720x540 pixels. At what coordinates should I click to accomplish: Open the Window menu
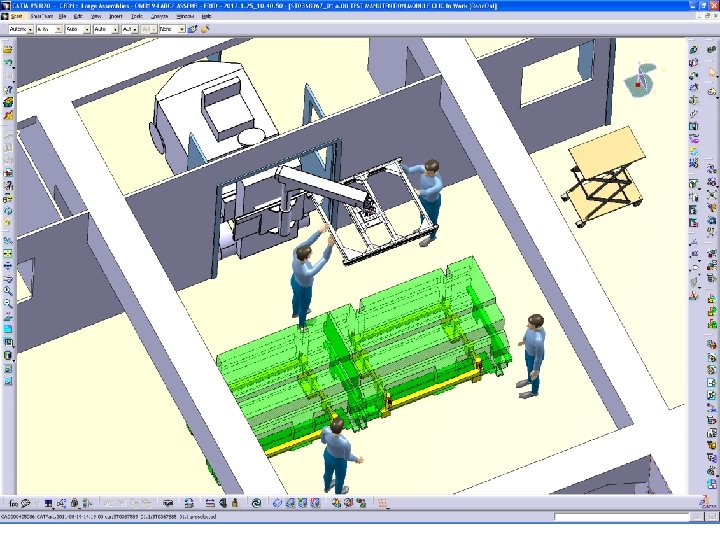coord(185,16)
